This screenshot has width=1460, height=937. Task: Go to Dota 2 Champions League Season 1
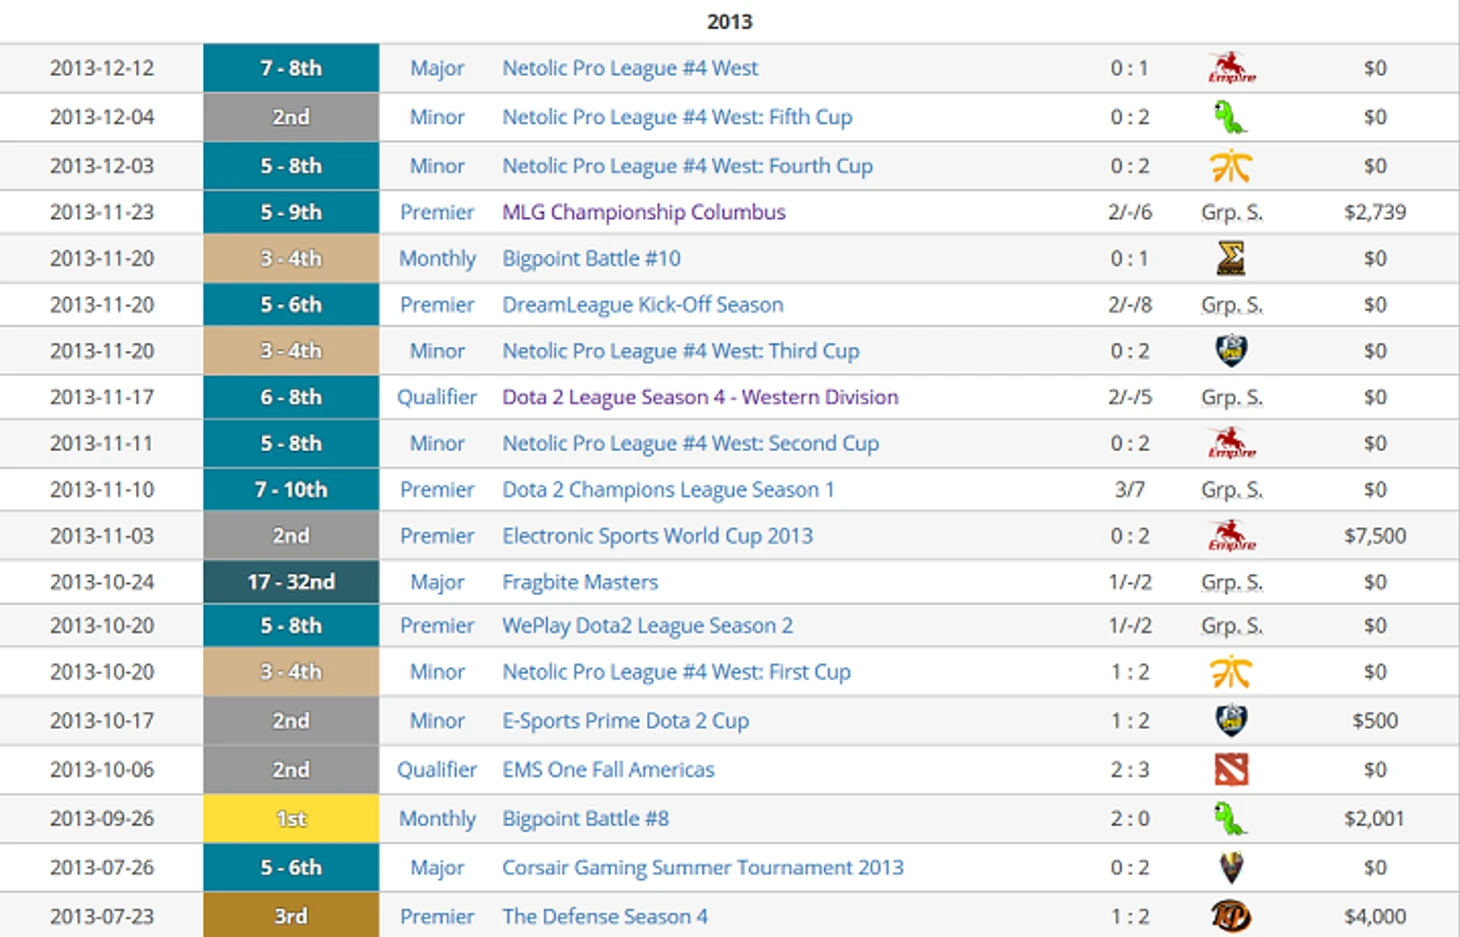pyautogui.click(x=667, y=490)
